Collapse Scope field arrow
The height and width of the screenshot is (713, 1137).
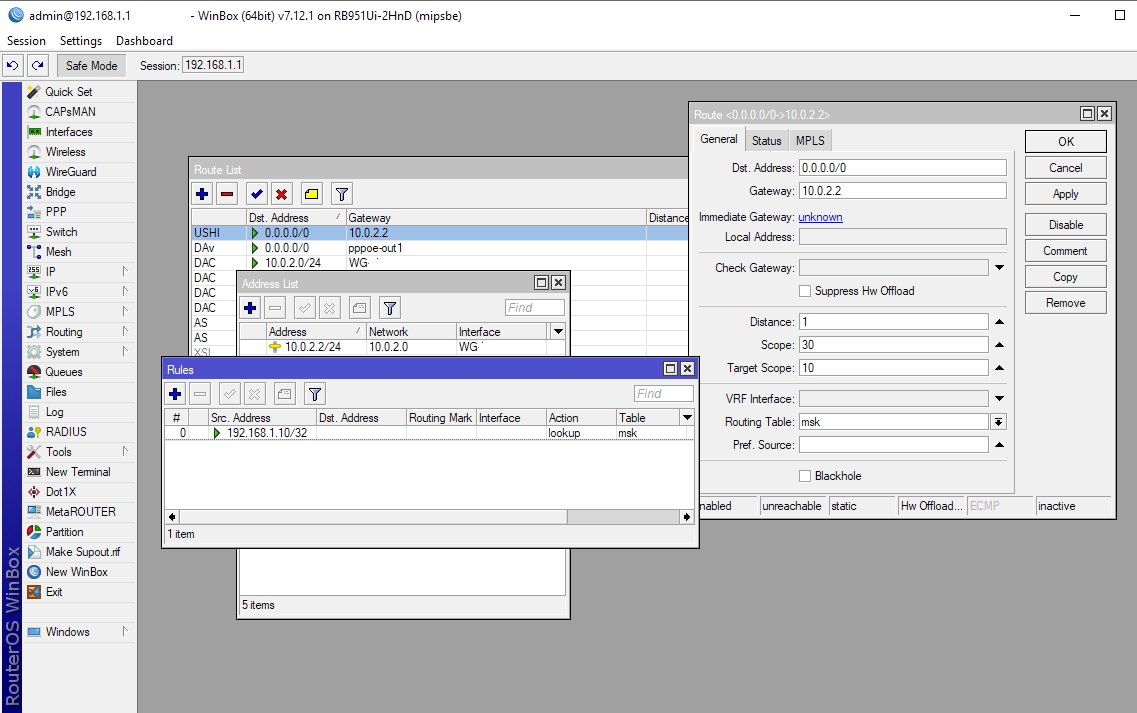point(999,345)
